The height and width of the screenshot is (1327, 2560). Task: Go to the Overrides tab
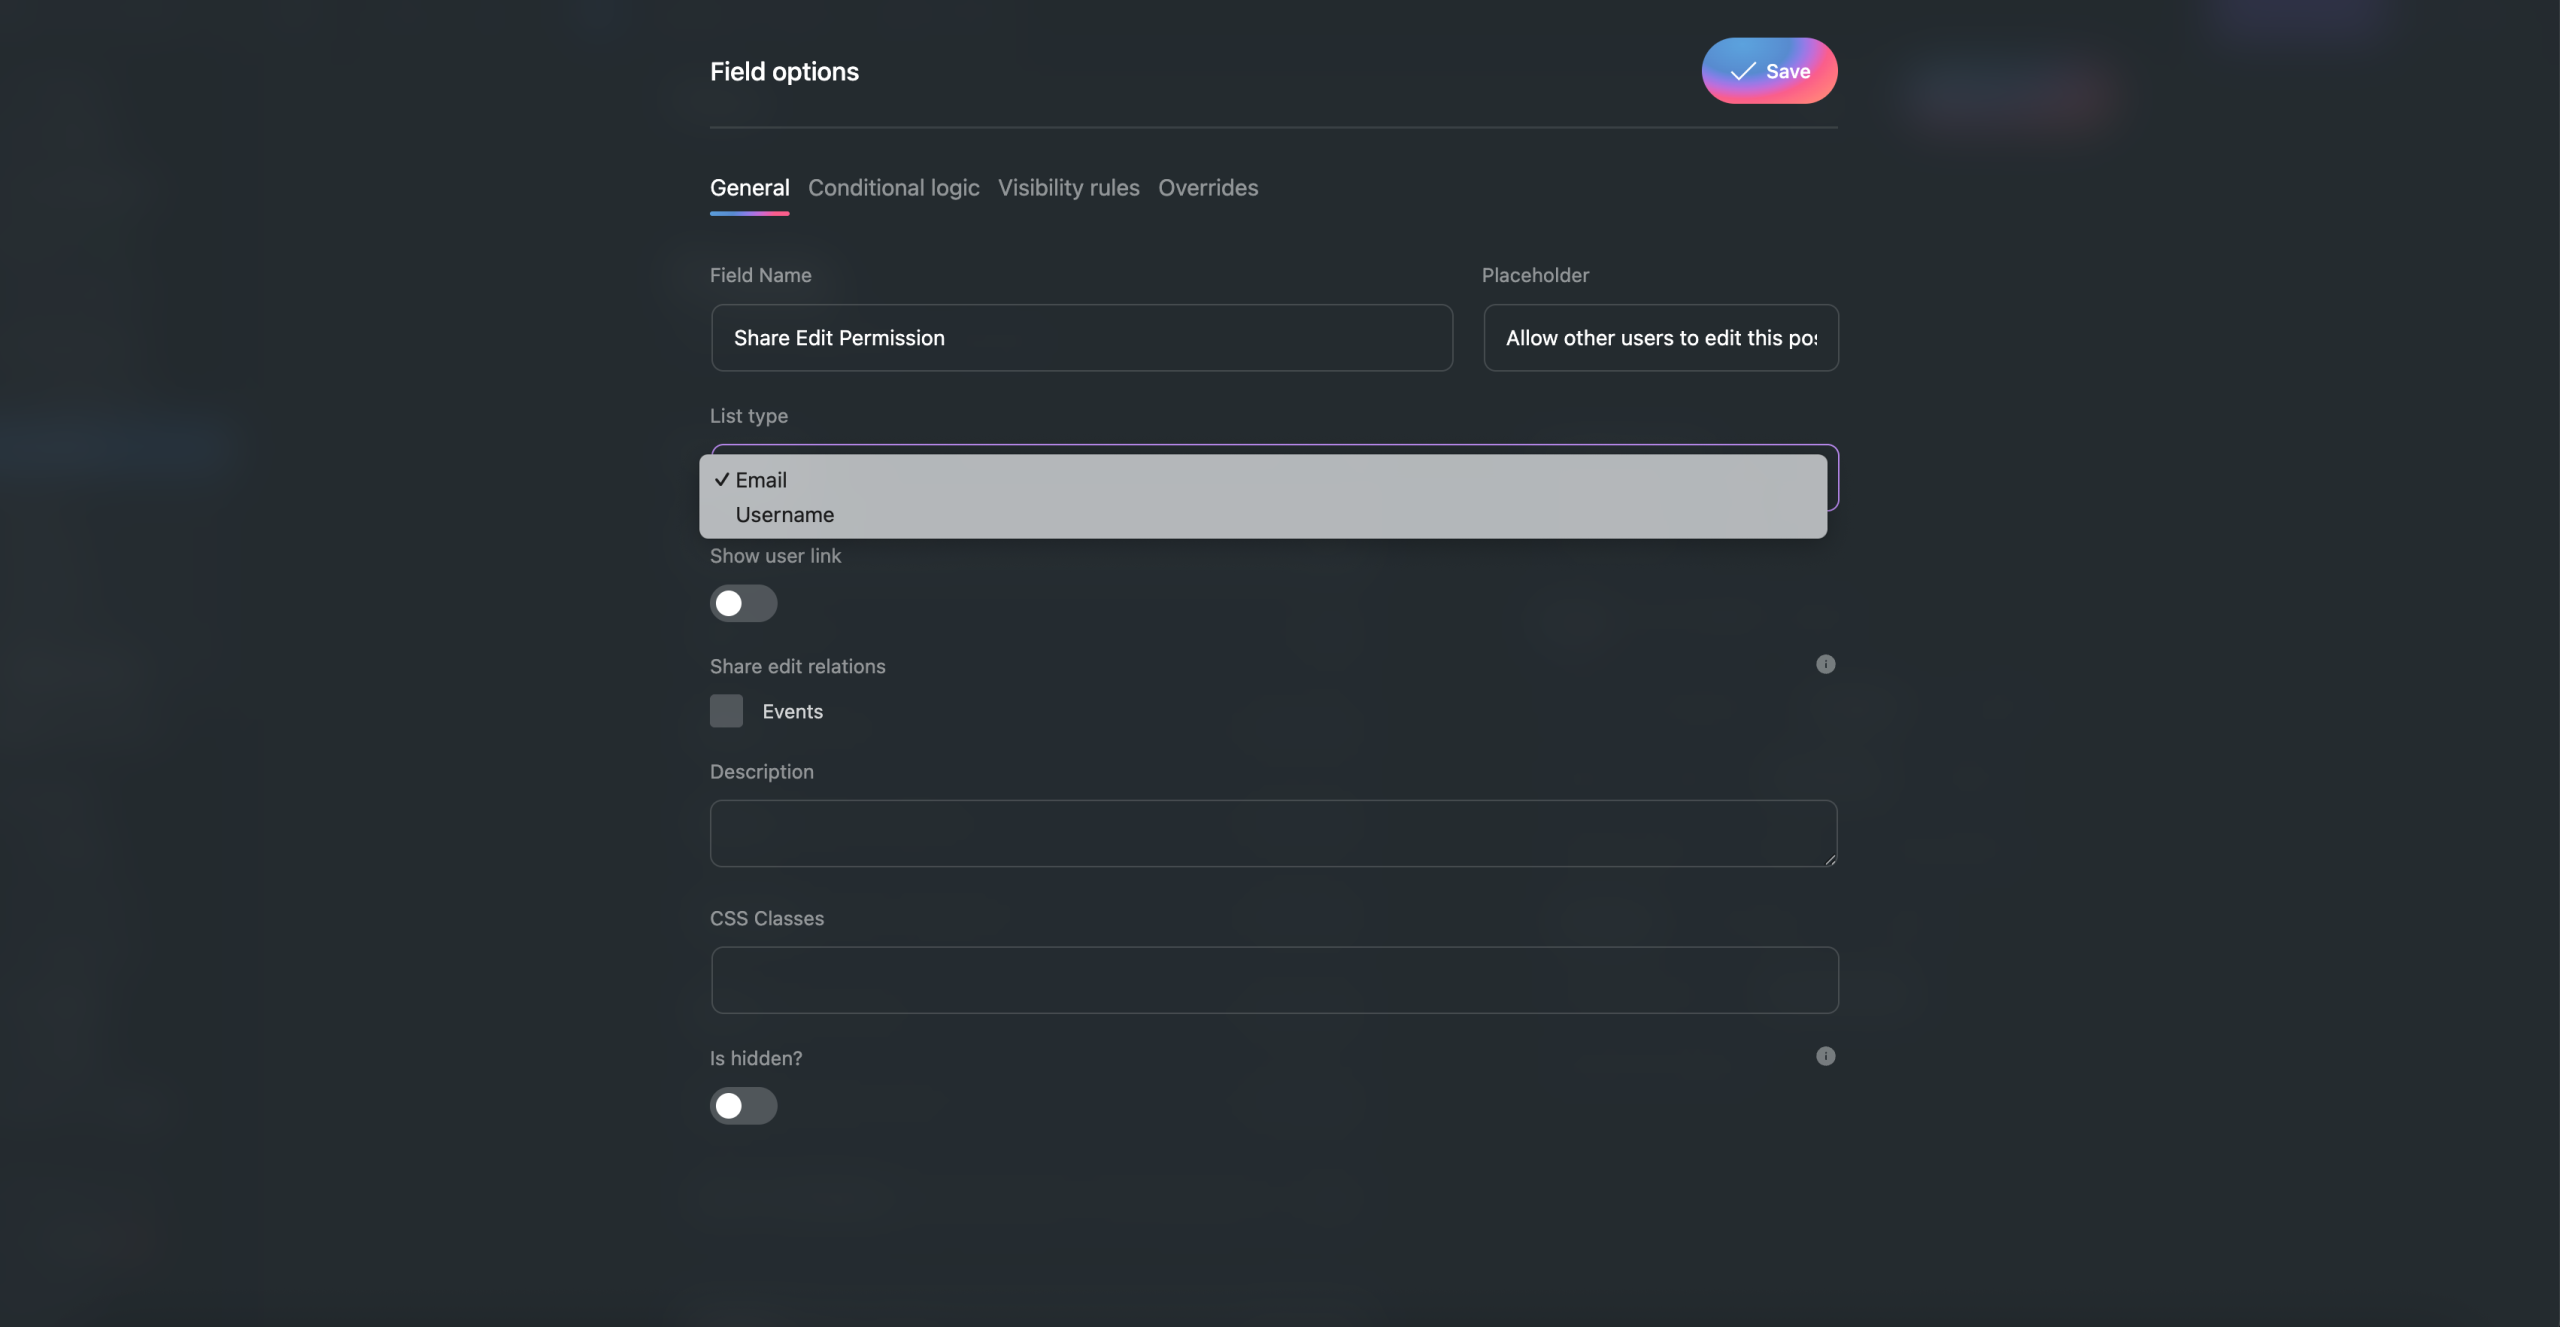[x=1208, y=188]
